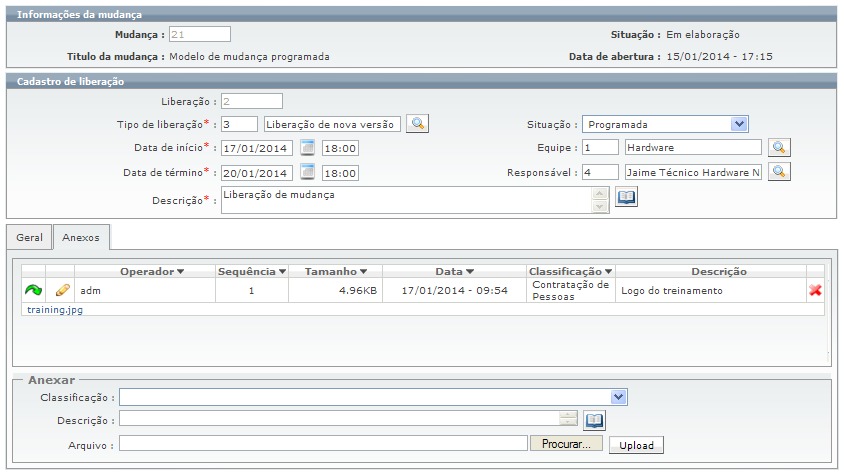Switch to the Geral tab

29,238
